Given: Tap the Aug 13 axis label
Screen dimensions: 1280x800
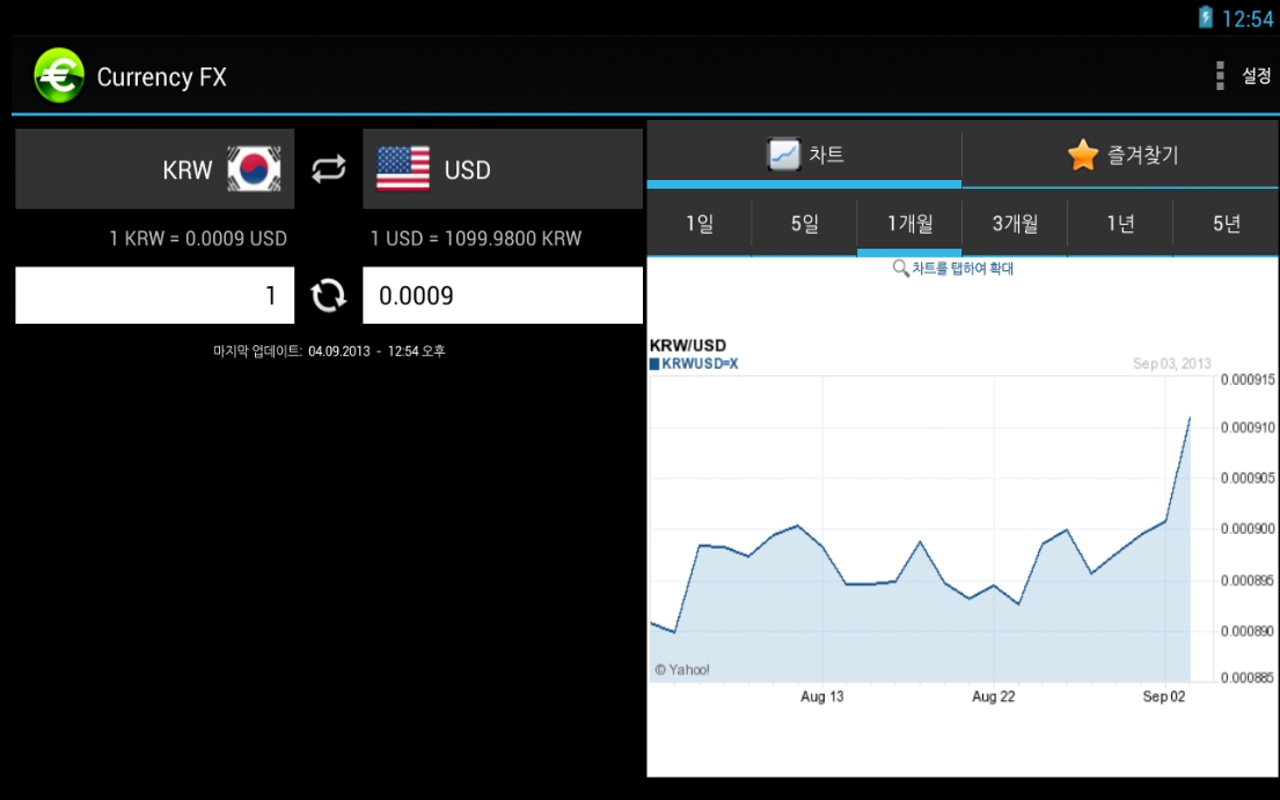Looking at the screenshot, I should [822, 696].
